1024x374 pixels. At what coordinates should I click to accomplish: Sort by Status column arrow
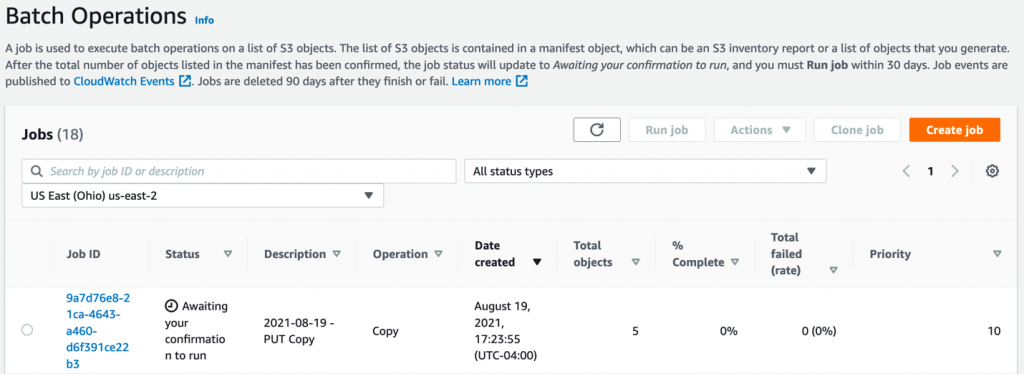pos(228,254)
